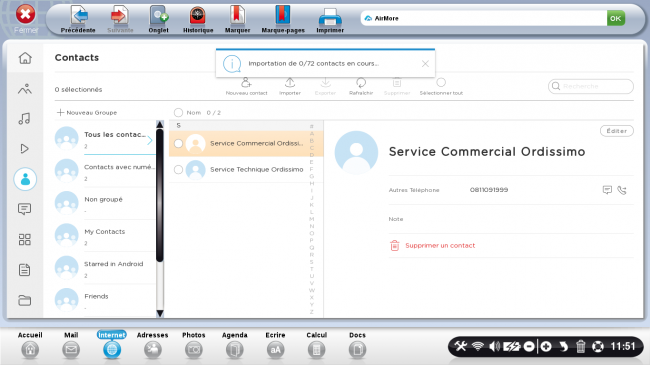Viewport: 650px width, 365px height.
Task: Select the Non groupé group
Action: 105,204
